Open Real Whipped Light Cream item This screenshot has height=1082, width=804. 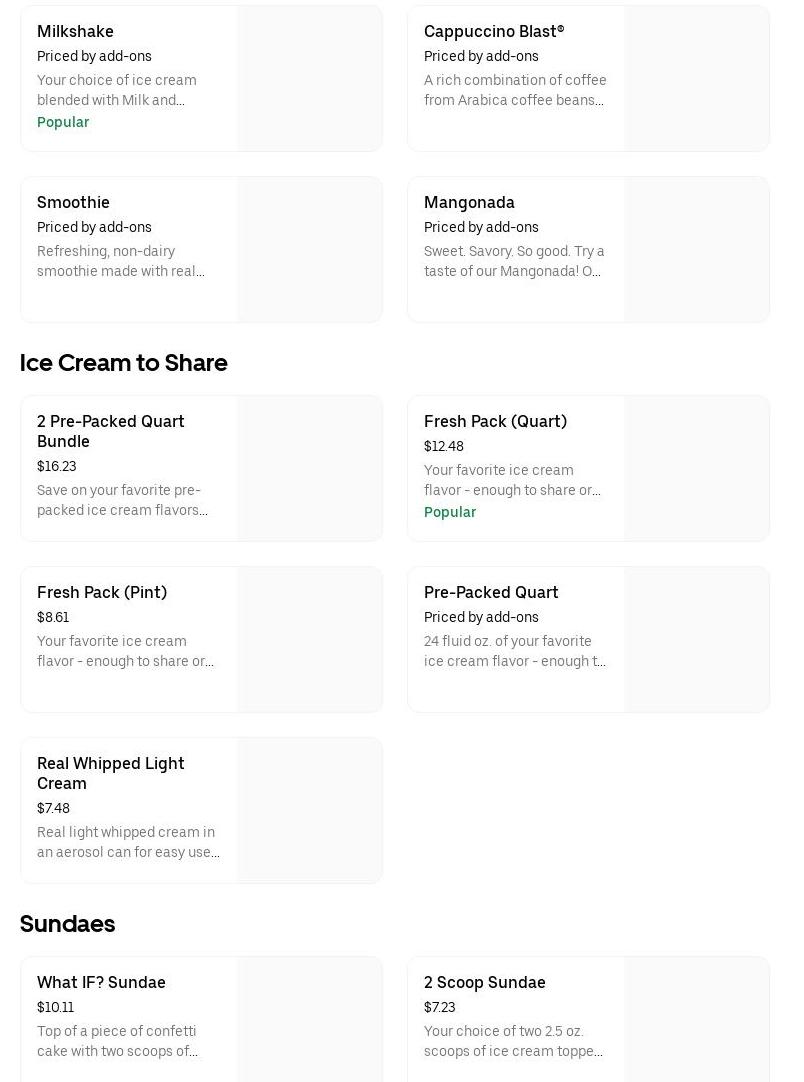tap(110, 773)
